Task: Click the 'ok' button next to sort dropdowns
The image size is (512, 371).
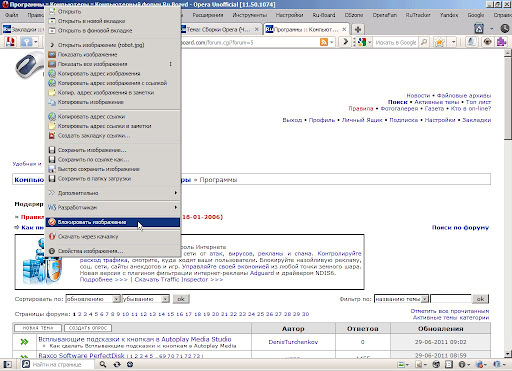Action: [181, 299]
